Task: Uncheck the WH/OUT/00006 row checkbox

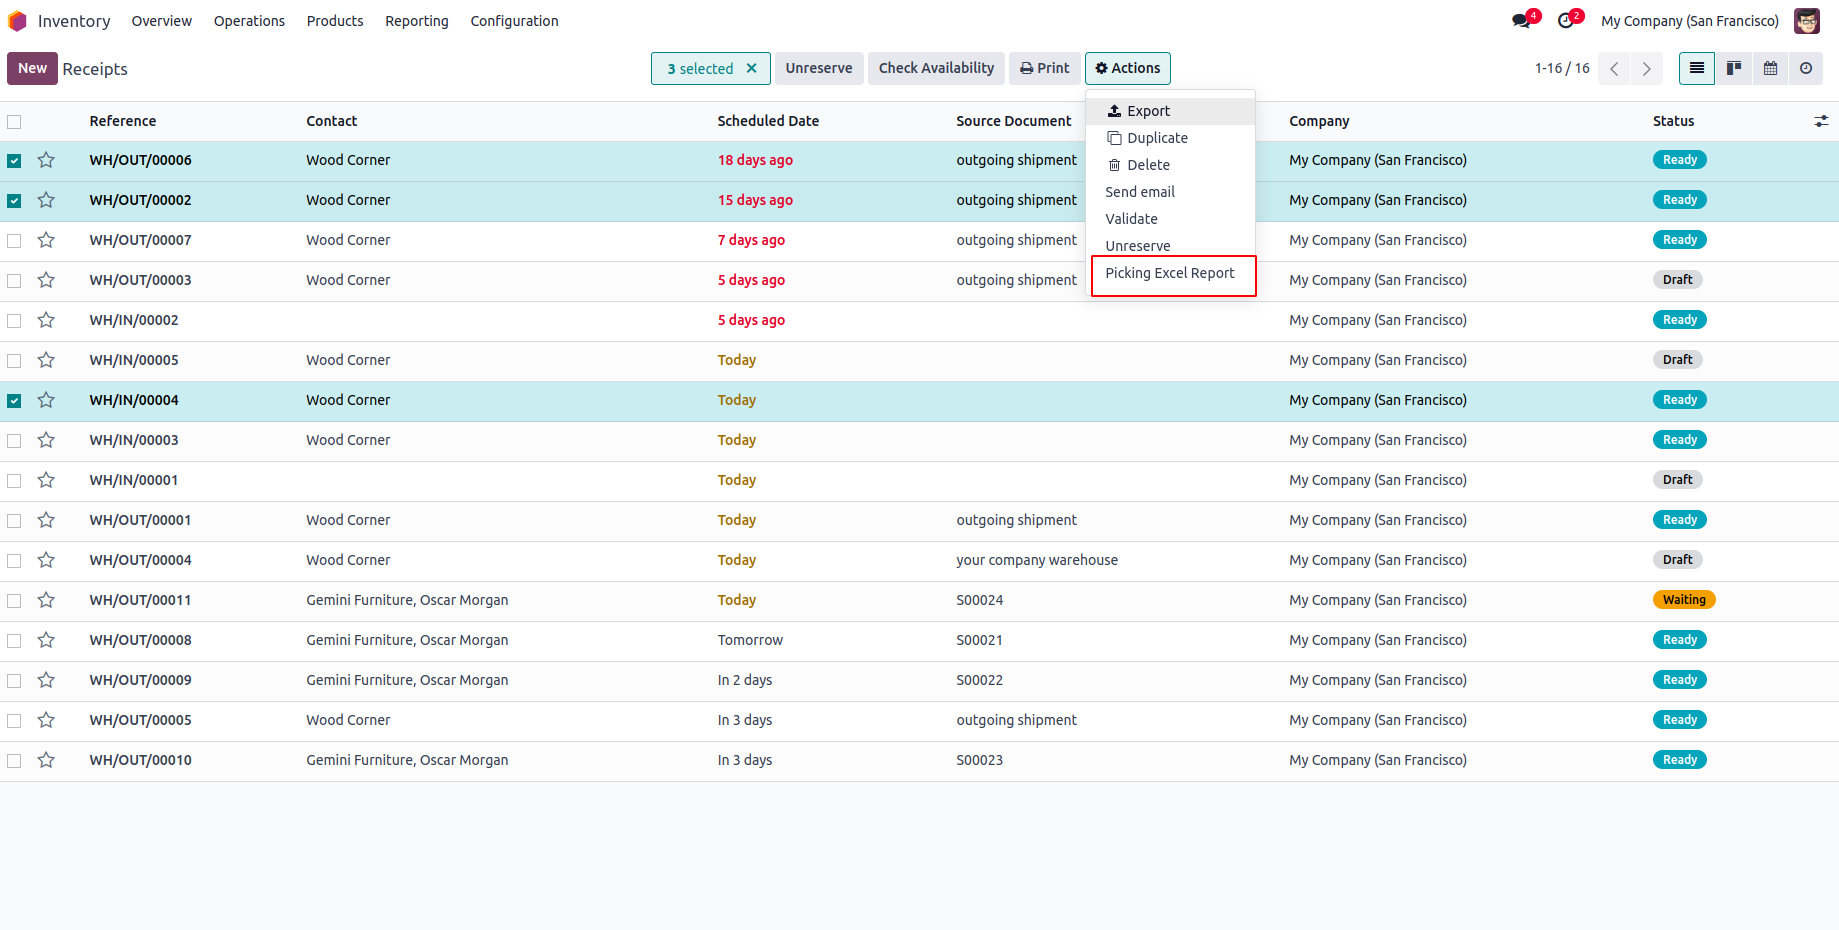Action: coord(14,160)
